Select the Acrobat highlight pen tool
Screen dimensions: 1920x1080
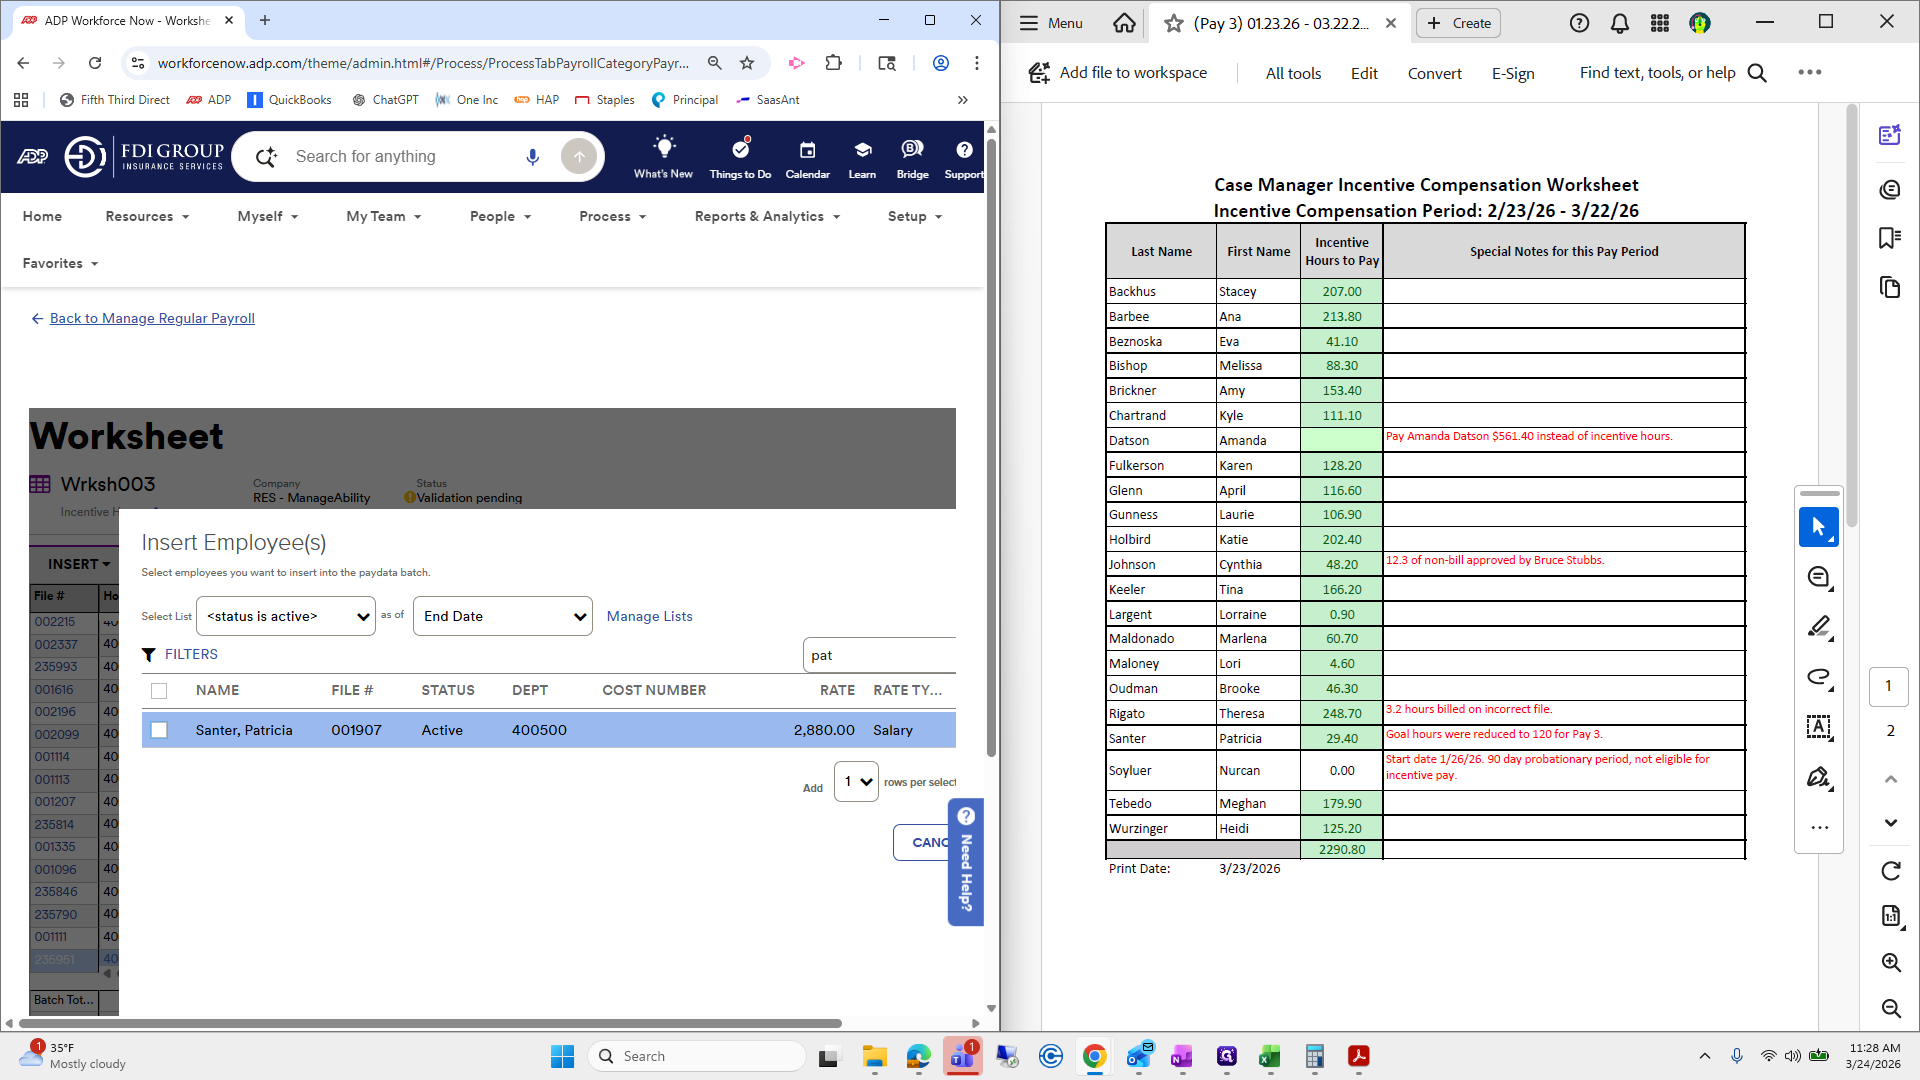point(1818,627)
